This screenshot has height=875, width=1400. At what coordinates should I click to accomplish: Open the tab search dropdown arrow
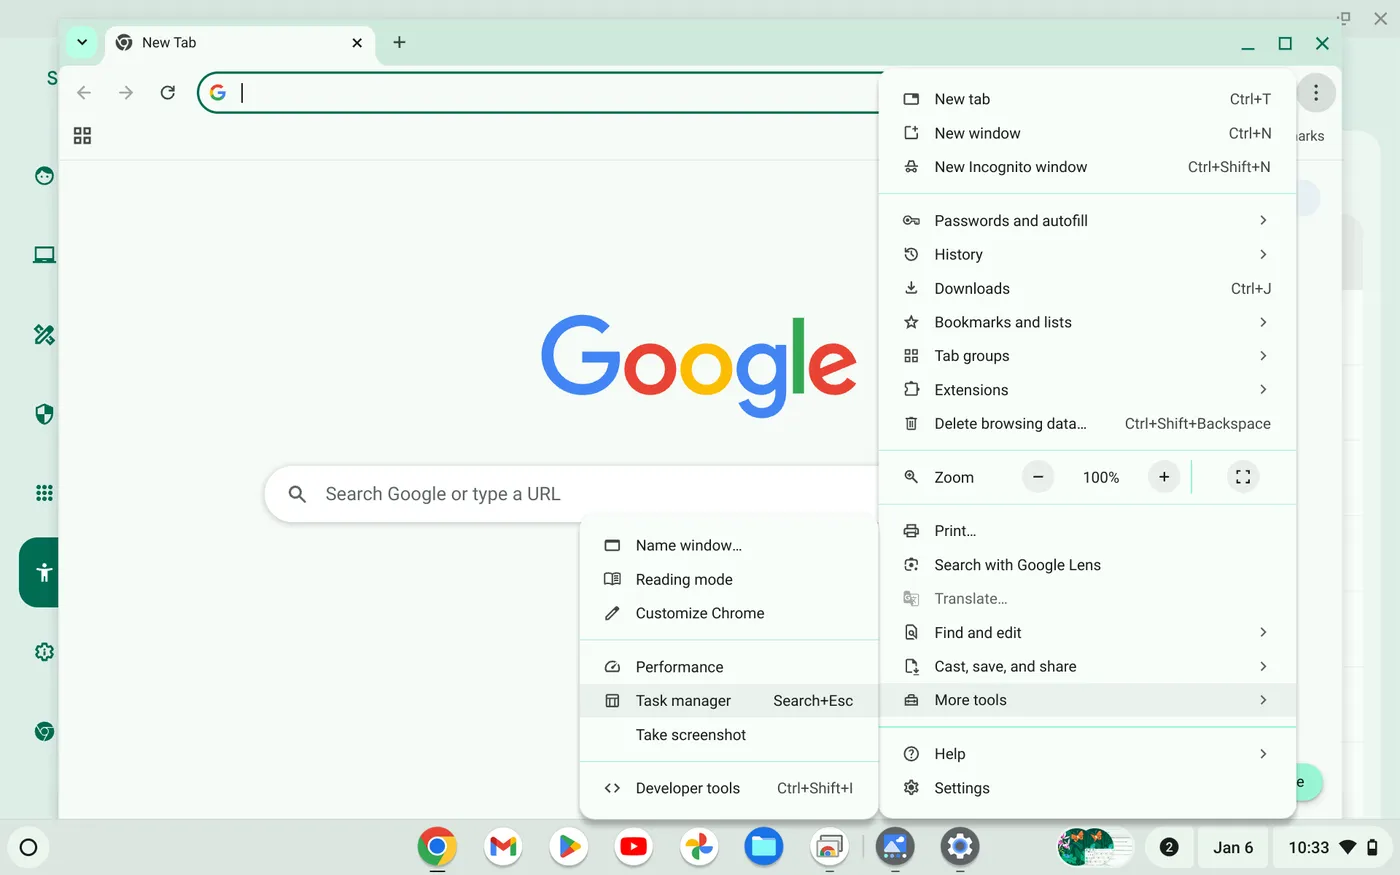pos(82,42)
